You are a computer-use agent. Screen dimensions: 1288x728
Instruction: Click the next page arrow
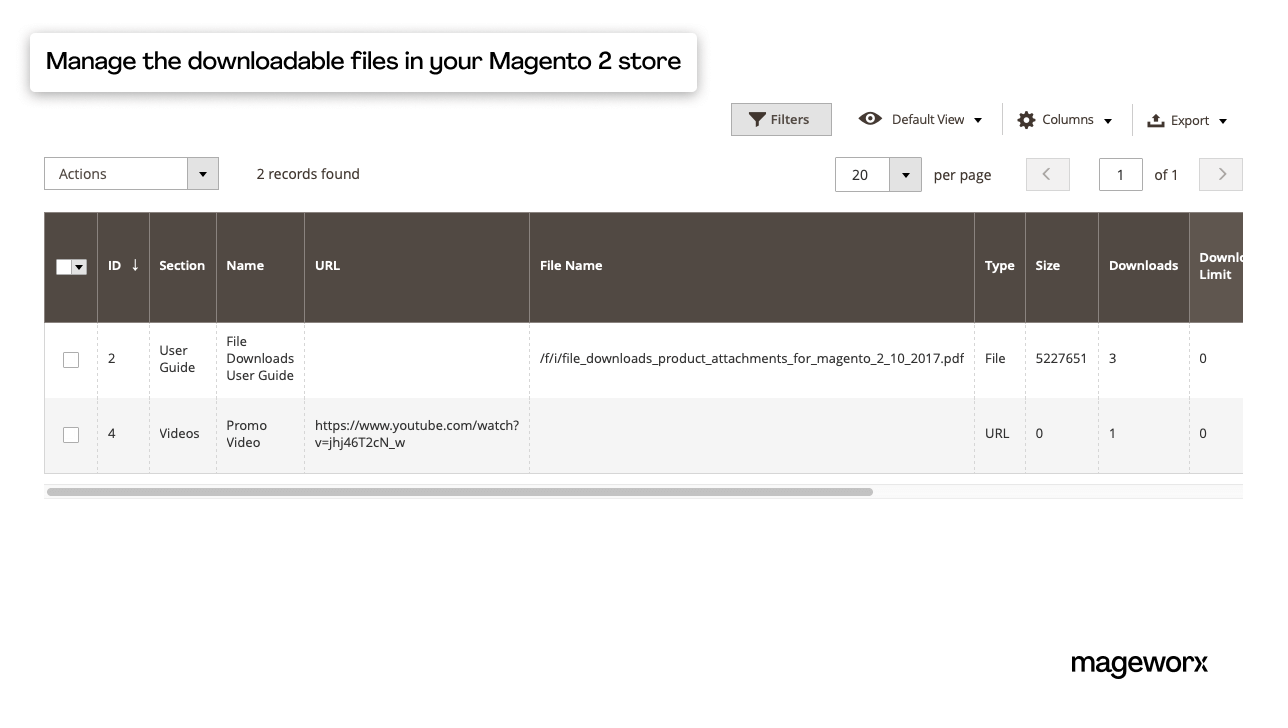pyautogui.click(x=1220, y=174)
